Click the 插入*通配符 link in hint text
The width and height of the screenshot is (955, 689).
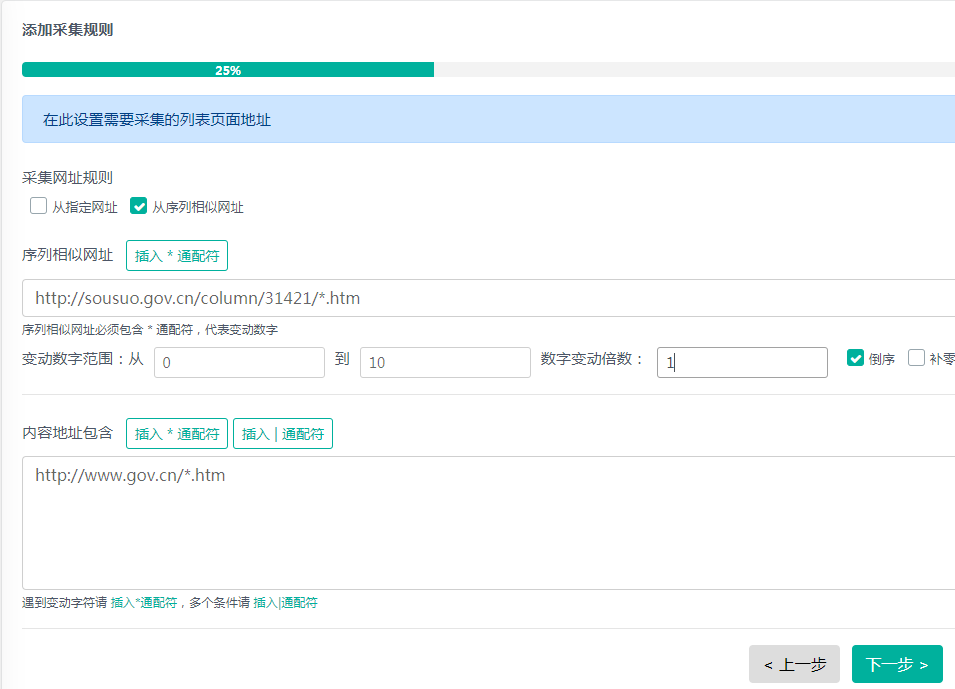(x=144, y=603)
